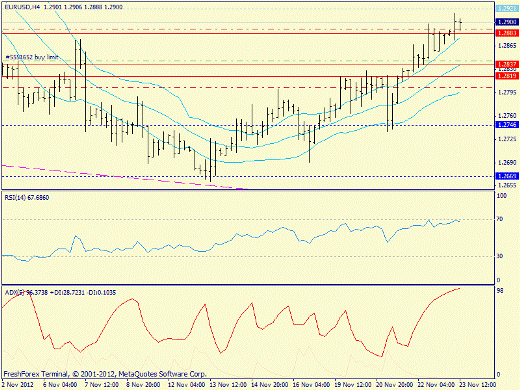Click the 2 Nov 2012 date label

tap(18, 385)
